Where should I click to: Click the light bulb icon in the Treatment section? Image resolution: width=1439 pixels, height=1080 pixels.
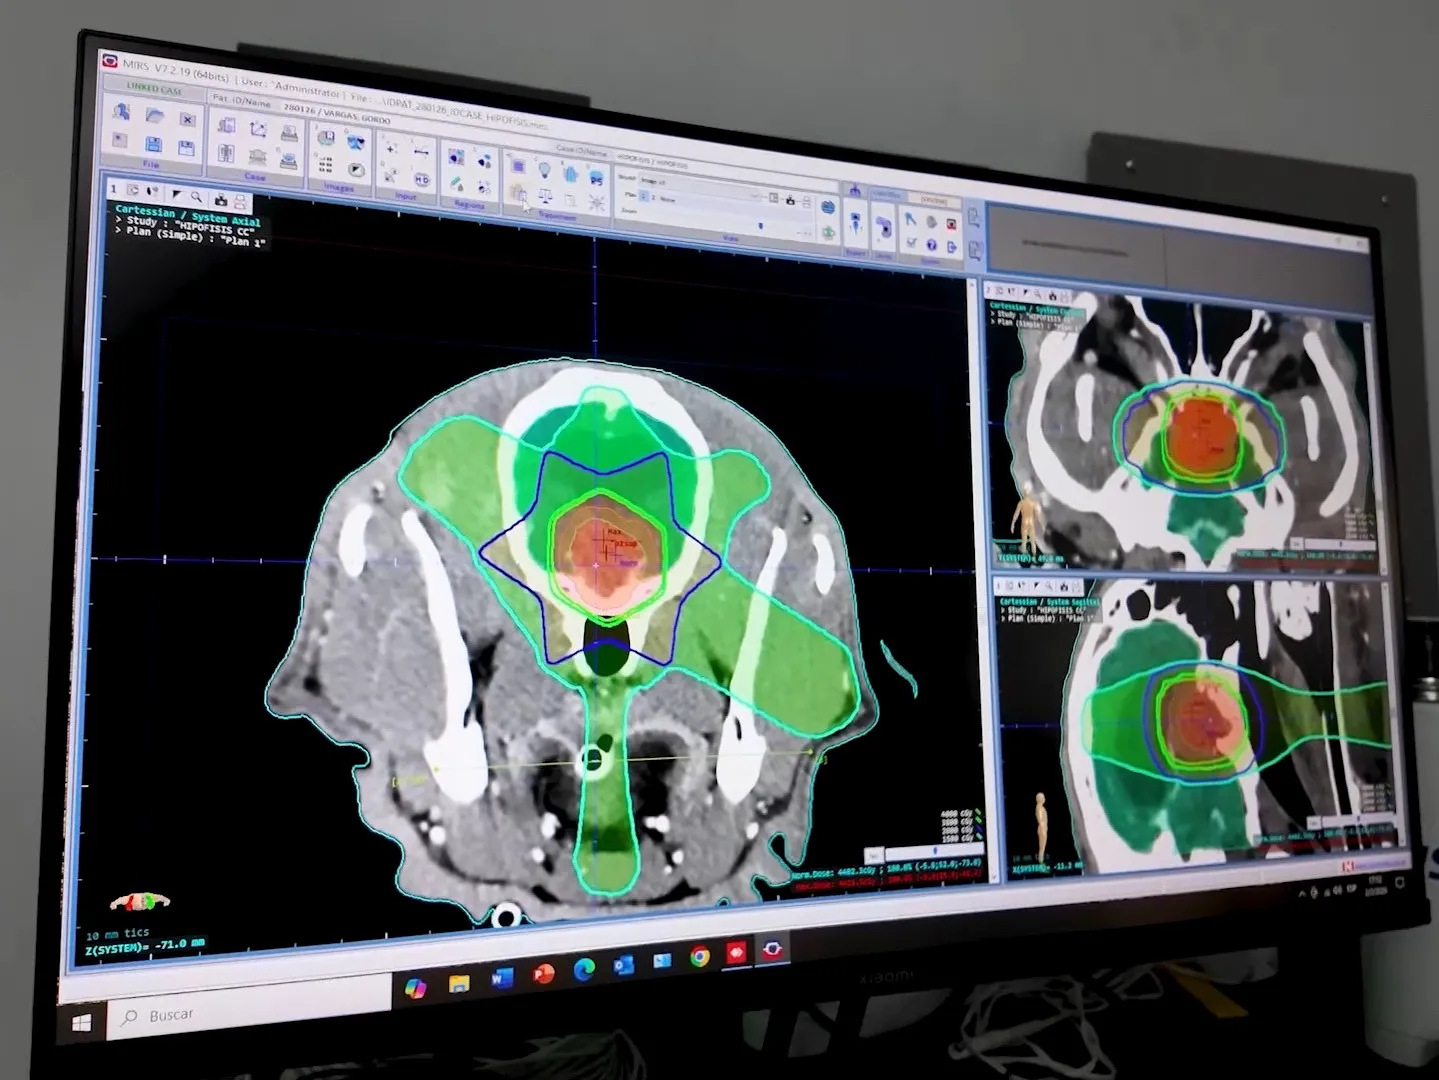click(x=544, y=168)
